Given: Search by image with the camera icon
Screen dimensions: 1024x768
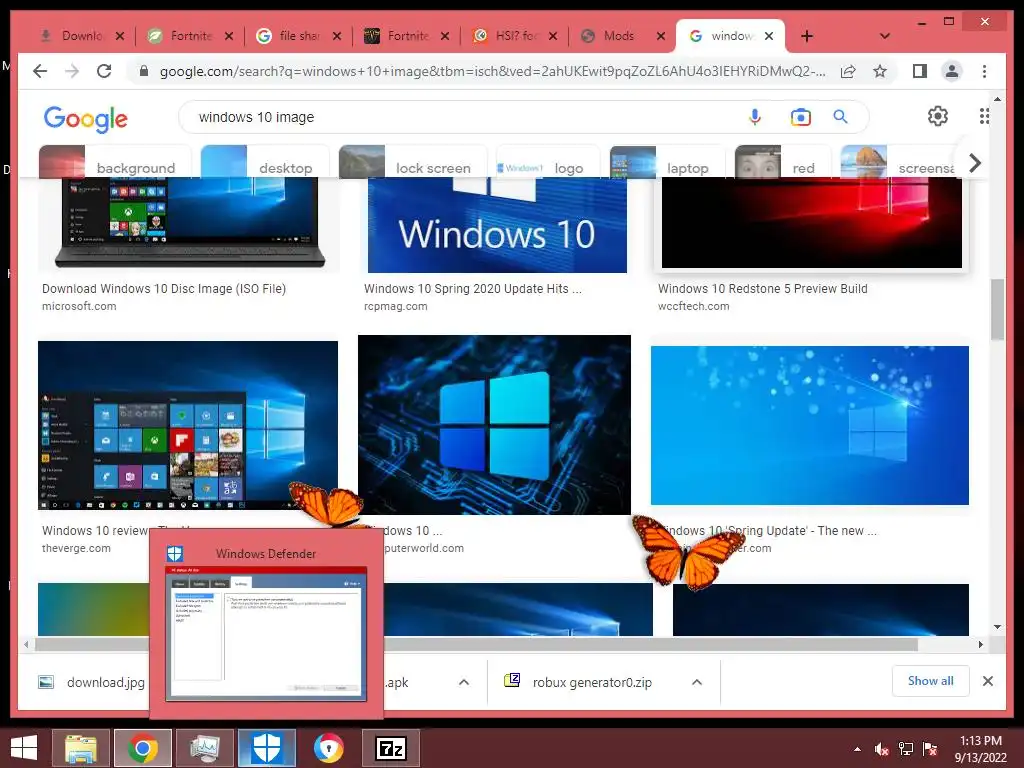Looking at the screenshot, I should 800,117.
